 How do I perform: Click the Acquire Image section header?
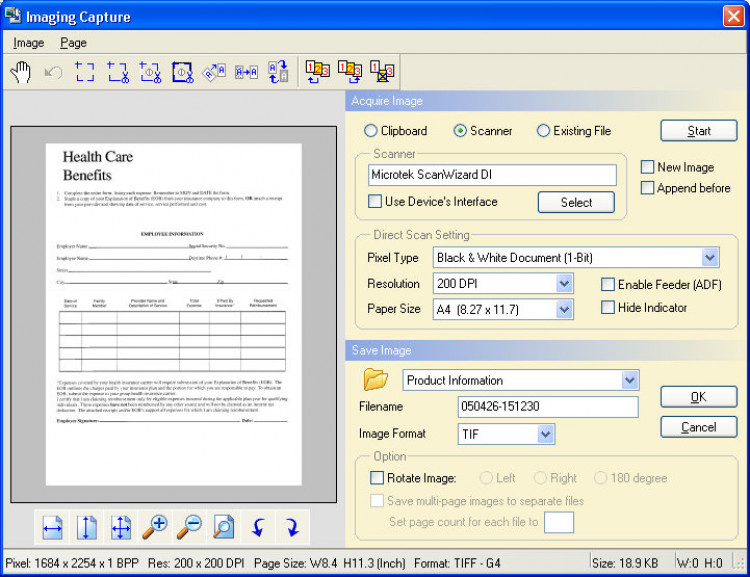coord(545,101)
